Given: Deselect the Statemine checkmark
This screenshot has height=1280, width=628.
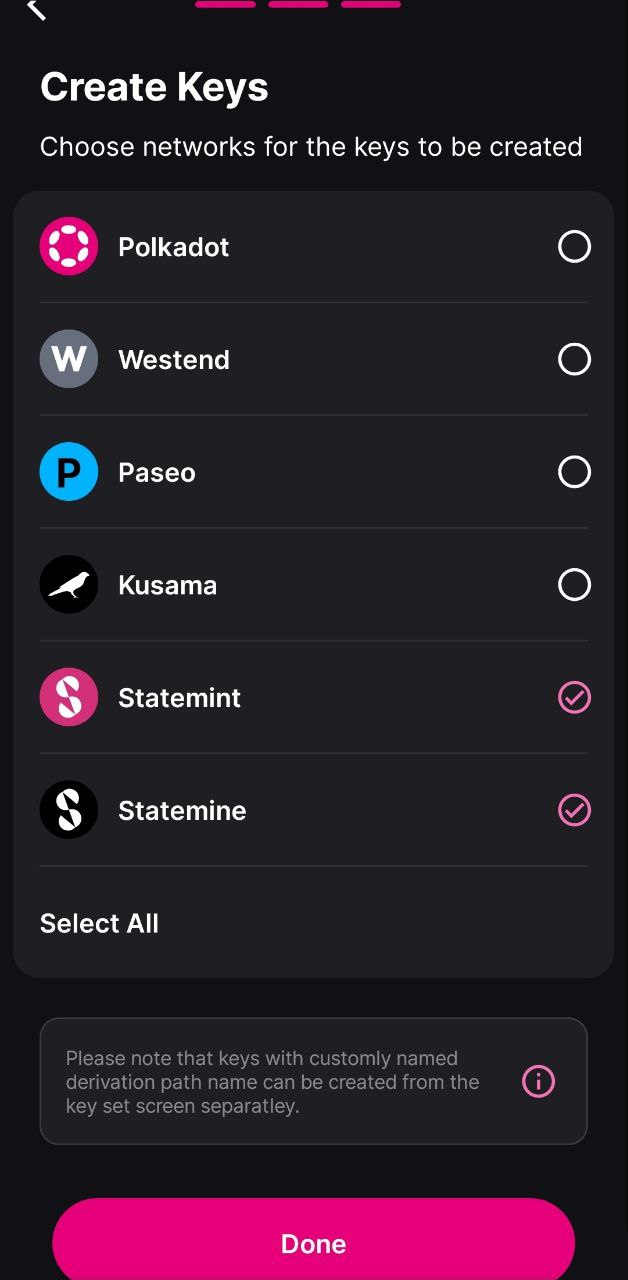Looking at the screenshot, I should [574, 810].
